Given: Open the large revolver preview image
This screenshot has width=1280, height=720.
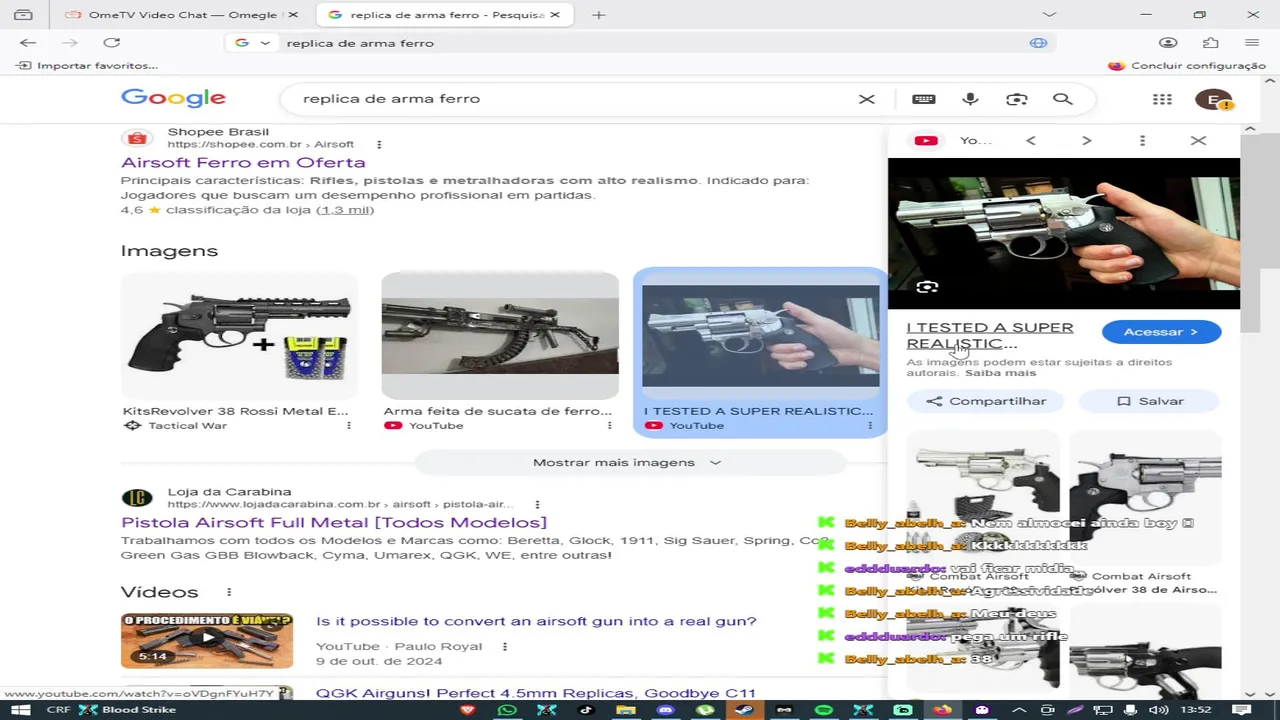Looking at the screenshot, I should (x=1064, y=234).
